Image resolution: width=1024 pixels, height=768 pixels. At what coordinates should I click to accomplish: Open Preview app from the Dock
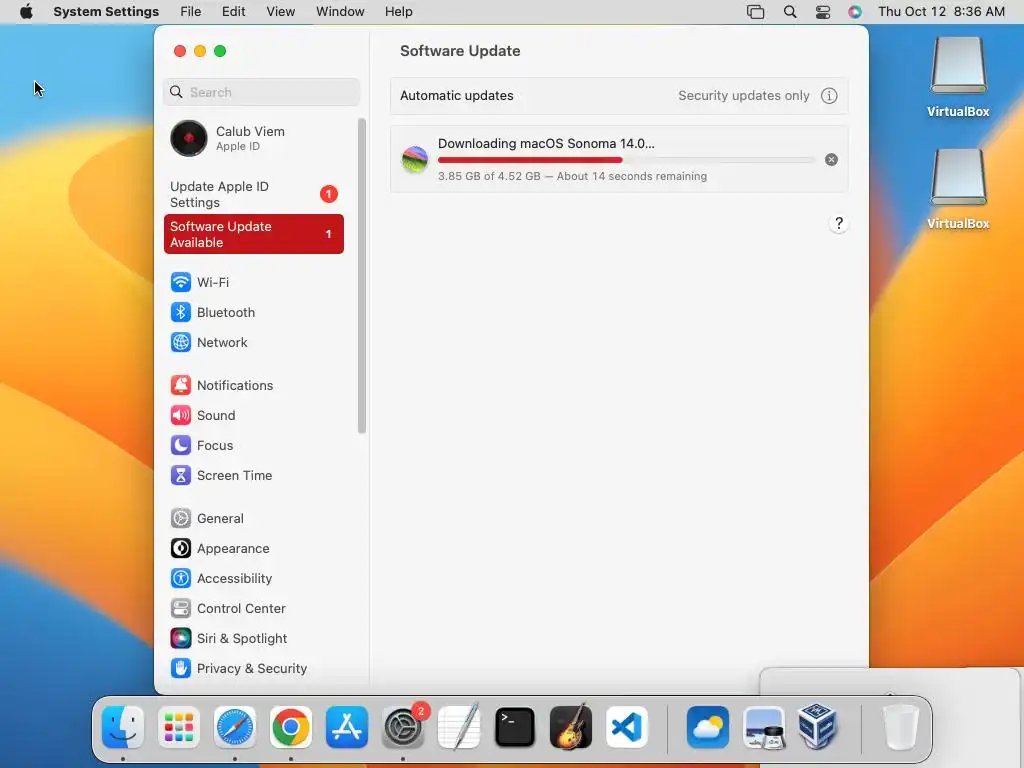pos(764,727)
